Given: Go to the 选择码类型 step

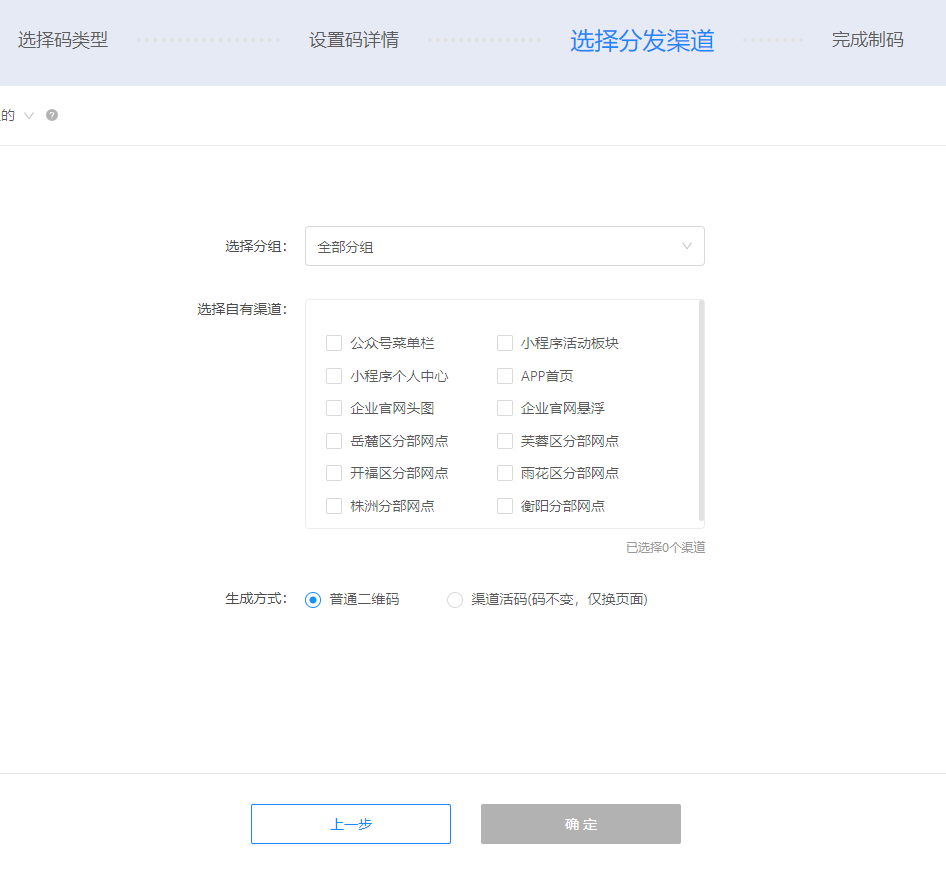Looking at the screenshot, I should [63, 40].
